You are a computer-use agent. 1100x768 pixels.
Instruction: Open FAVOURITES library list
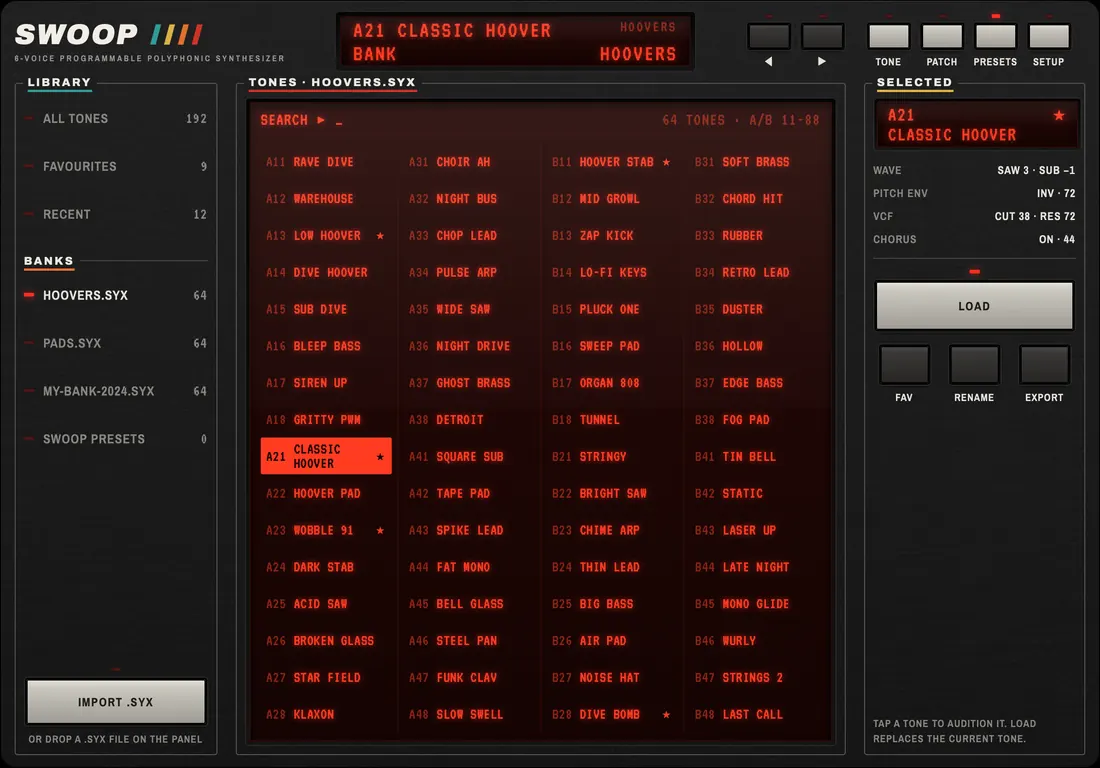(116, 166)
